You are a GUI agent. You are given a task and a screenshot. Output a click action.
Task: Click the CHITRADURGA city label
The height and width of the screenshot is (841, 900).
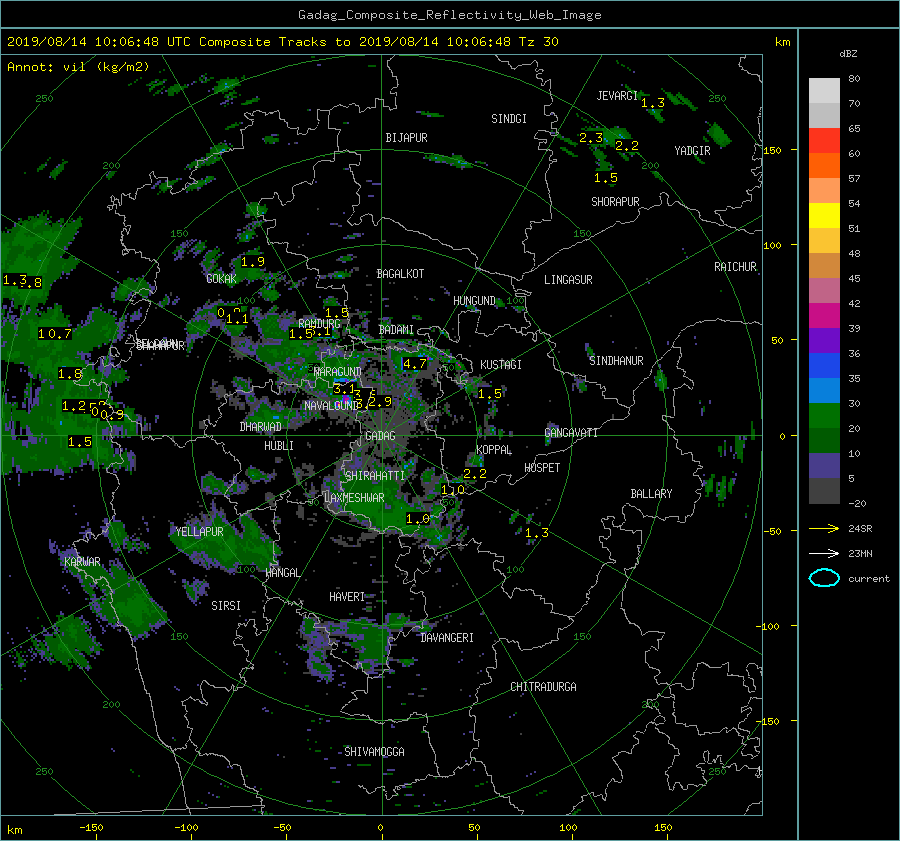pos(543,687)
